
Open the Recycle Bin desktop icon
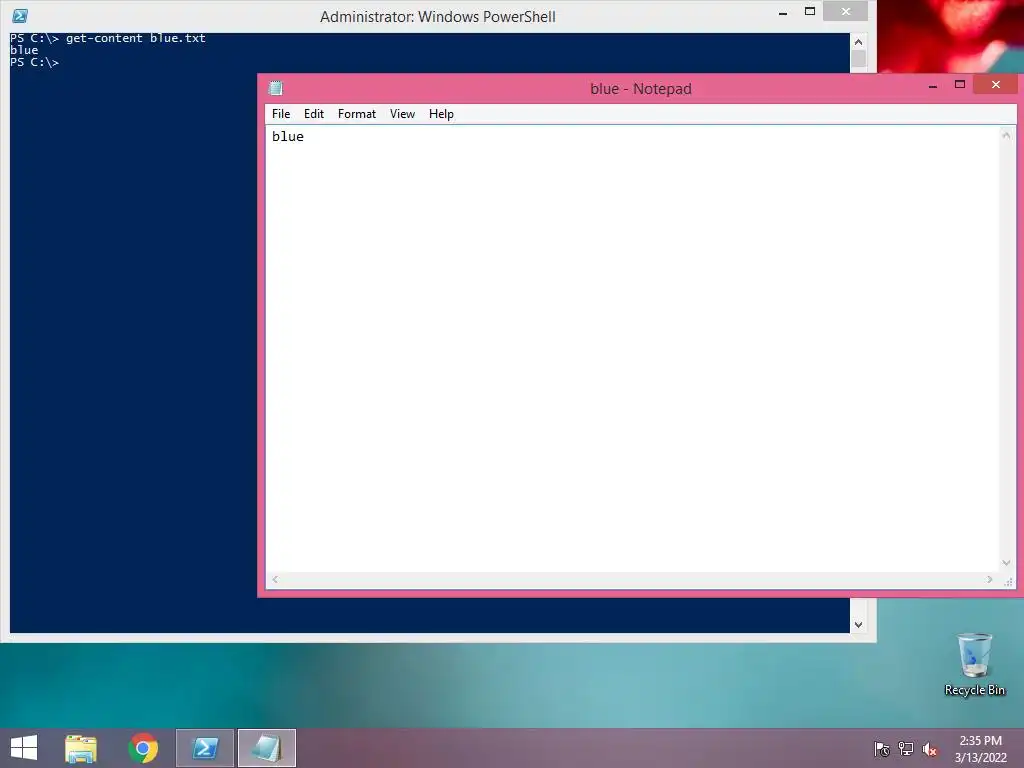(974, 665)
